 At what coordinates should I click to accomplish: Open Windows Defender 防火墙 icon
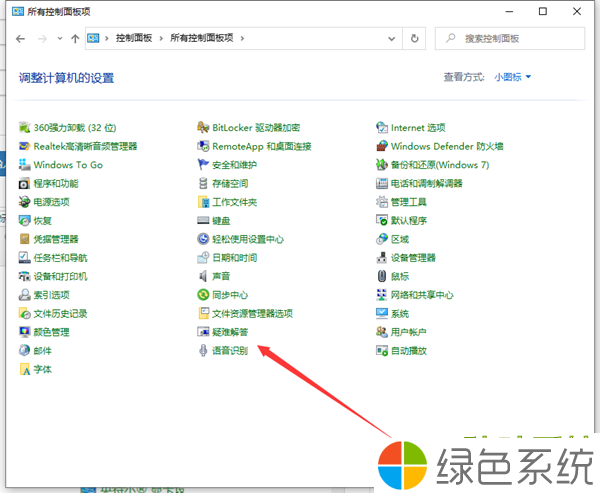click(382, 146)
